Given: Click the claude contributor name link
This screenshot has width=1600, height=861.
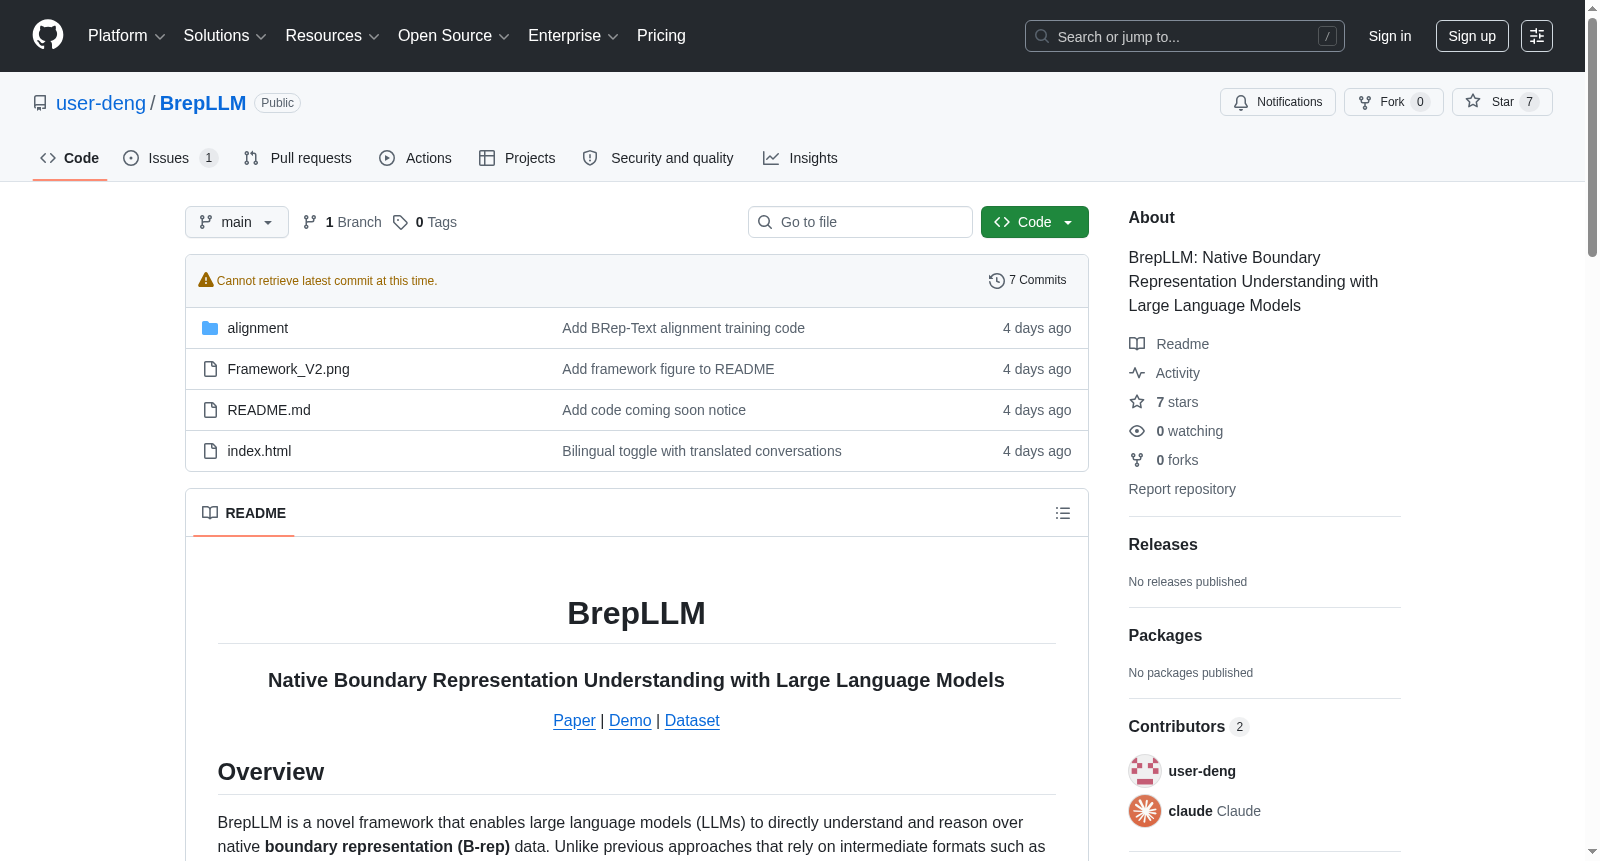Looking at the screenshot, I should [x=1191, y=811].
